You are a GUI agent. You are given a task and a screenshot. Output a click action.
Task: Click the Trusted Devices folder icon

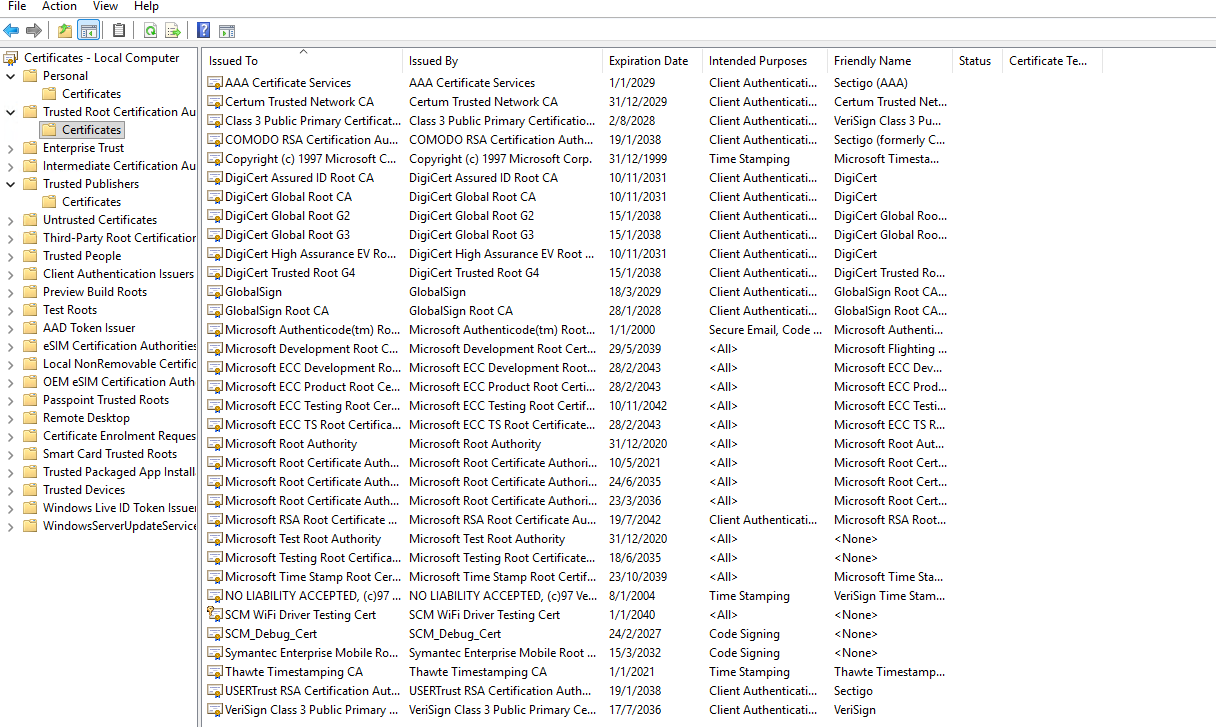(30, 490)
